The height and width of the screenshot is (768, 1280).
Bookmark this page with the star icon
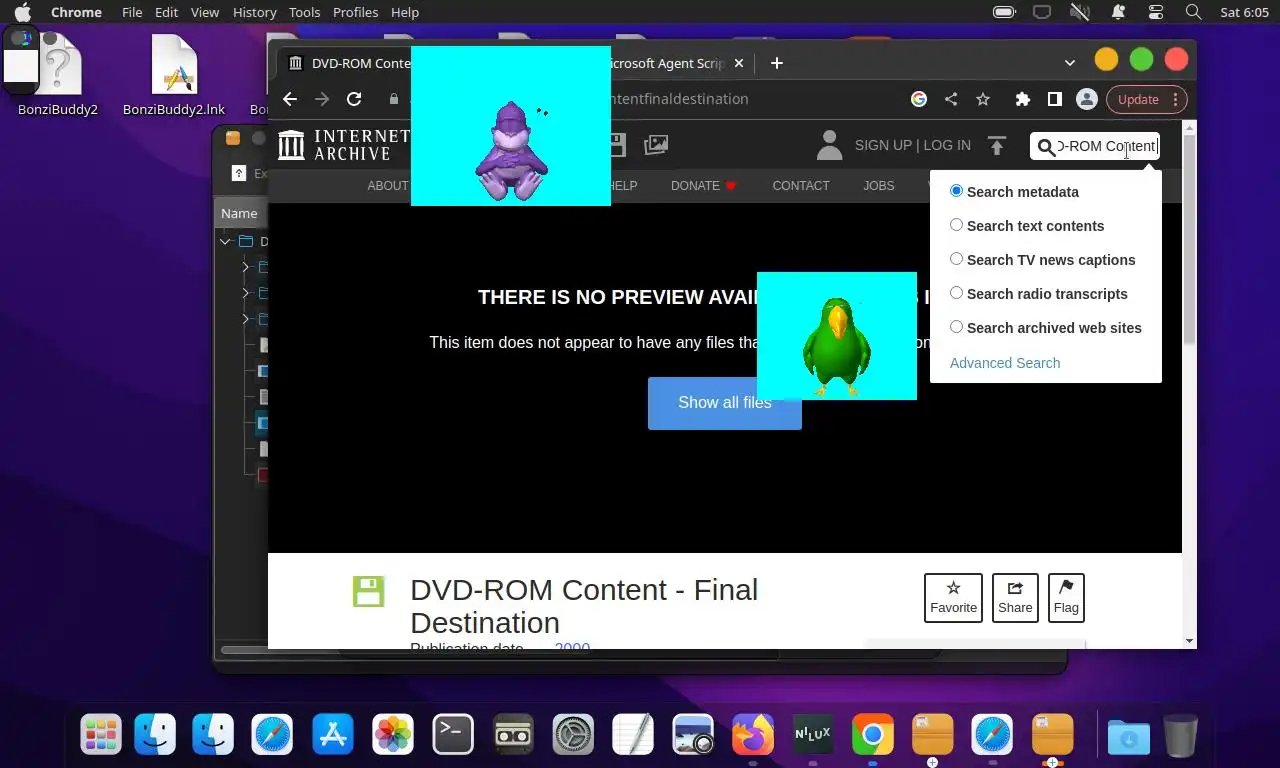pyautogui.click(x=983, y=99)
